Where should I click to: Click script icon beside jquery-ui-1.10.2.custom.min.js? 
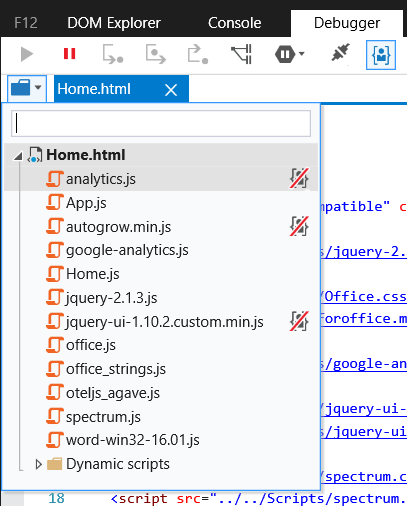pyautogui.click(x=55, y=321)
